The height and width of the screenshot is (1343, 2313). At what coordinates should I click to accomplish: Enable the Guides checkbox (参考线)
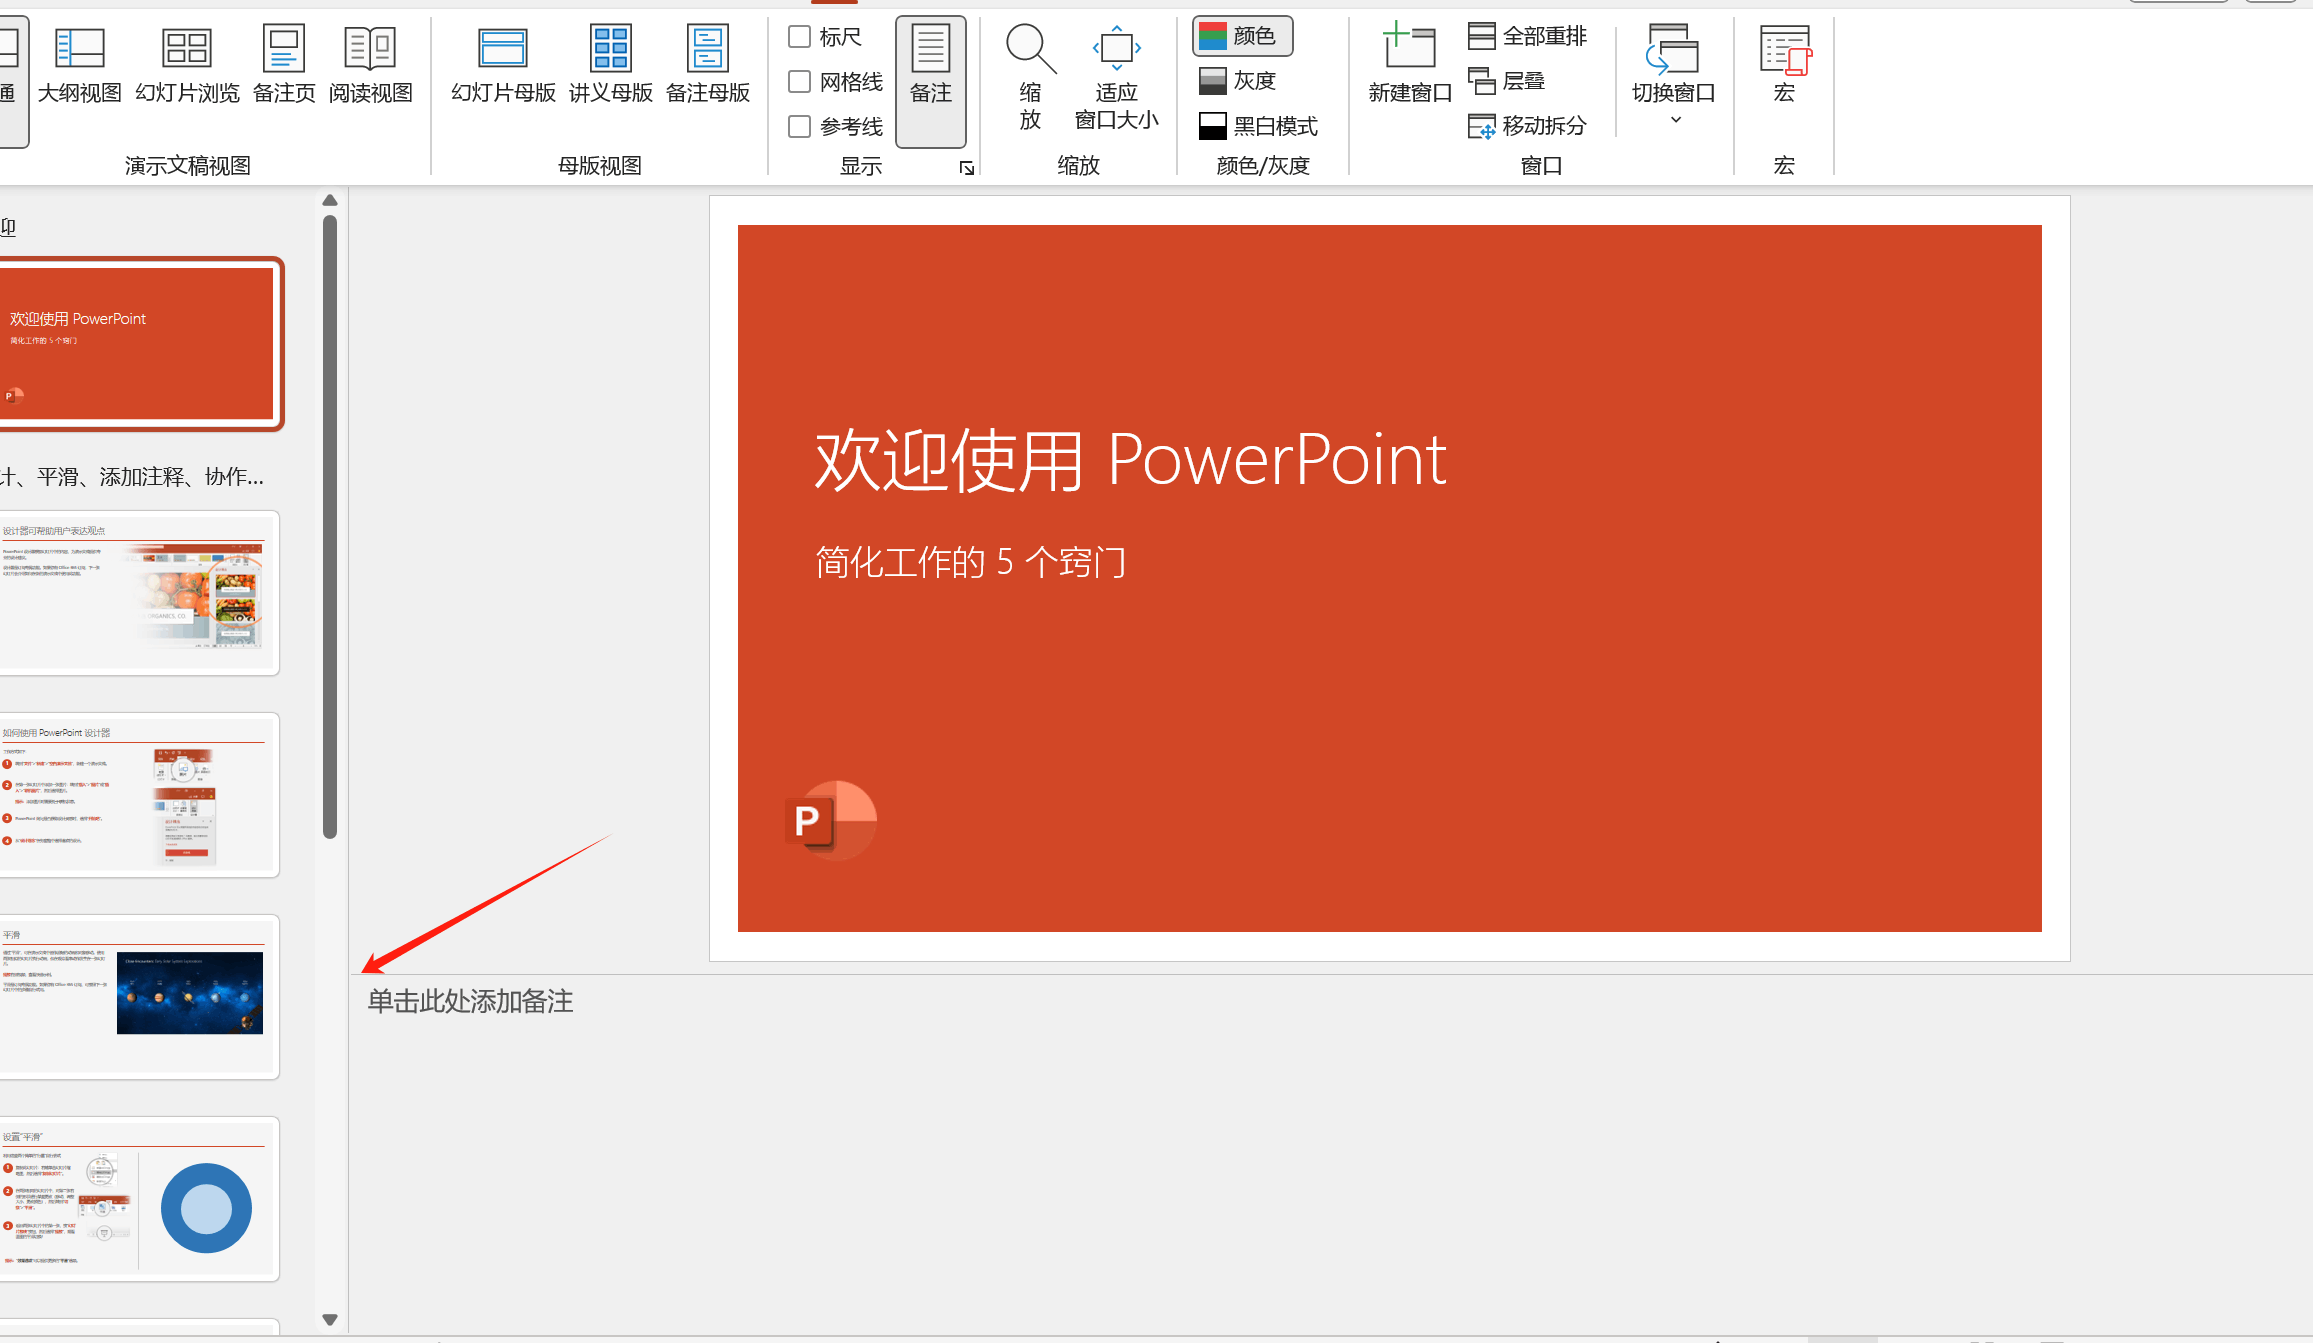(x=800, y=127)
